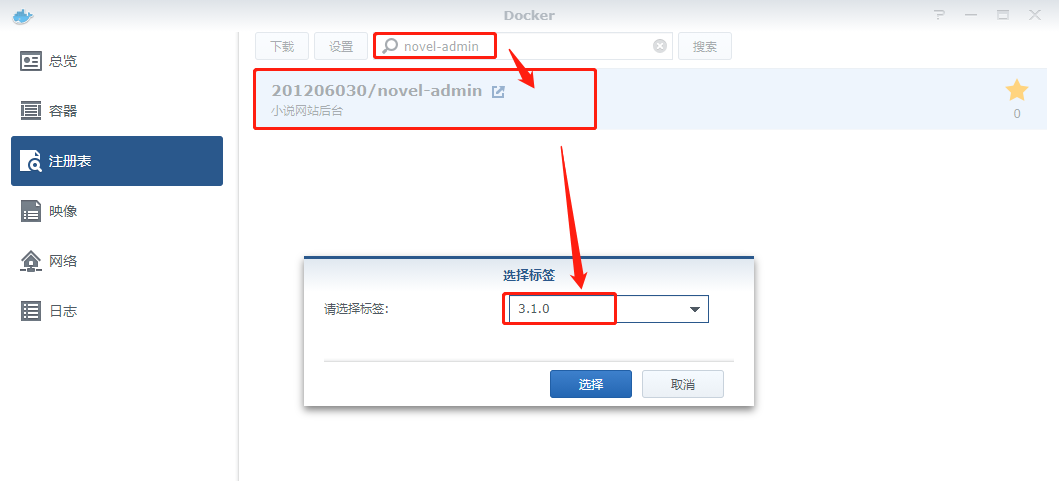Clear the search field with the X icon

pyautogui.click(x=660, y=46)
